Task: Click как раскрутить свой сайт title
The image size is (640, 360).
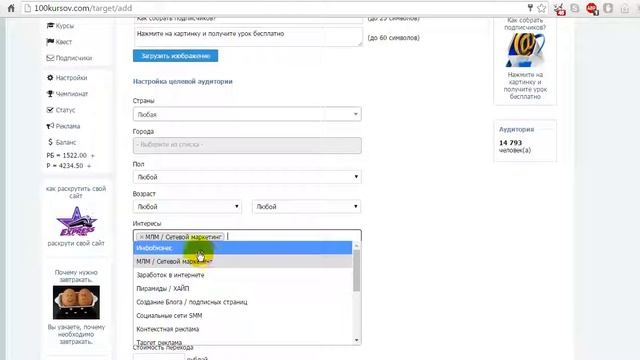Action: click(x=76, y=192)
